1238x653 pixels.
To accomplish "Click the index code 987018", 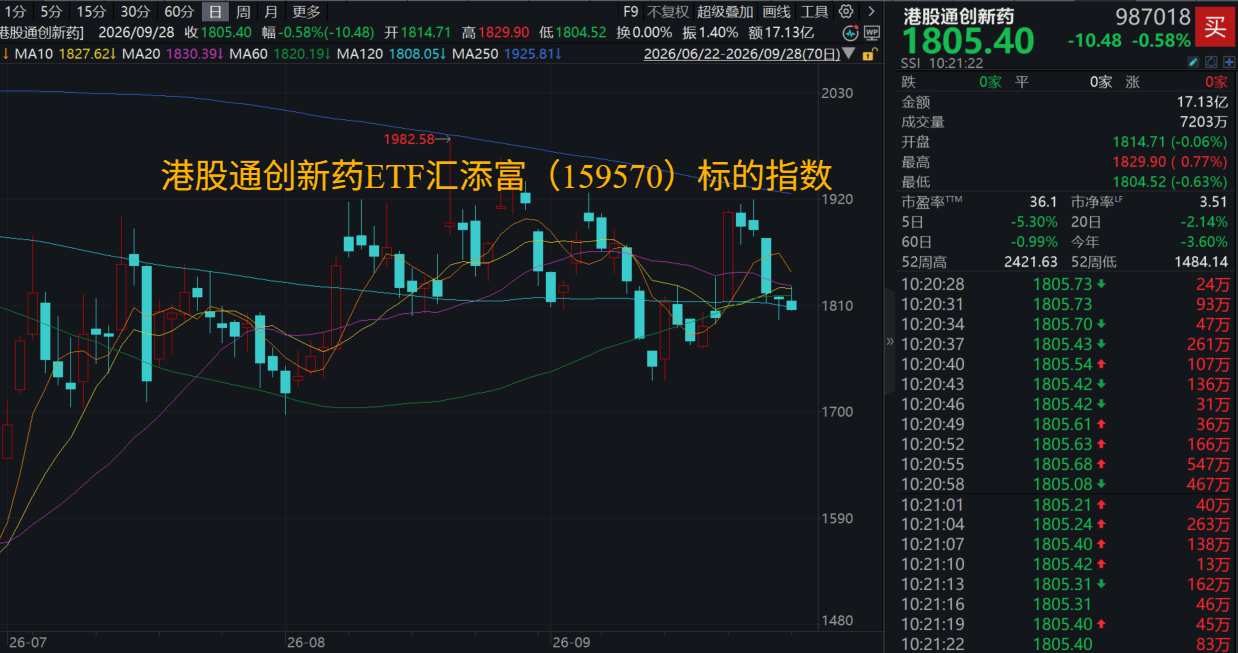I will pos(1152,17).
